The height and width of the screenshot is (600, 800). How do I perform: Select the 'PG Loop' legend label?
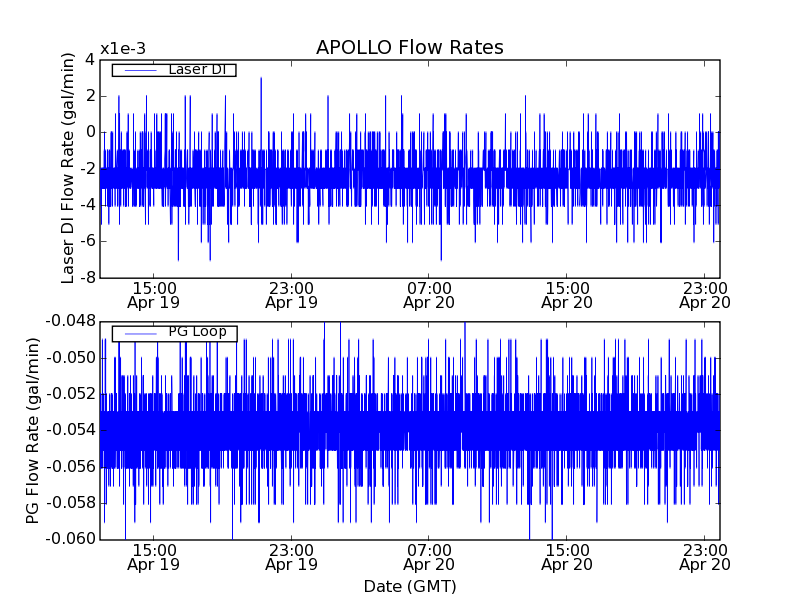point(197,332)
